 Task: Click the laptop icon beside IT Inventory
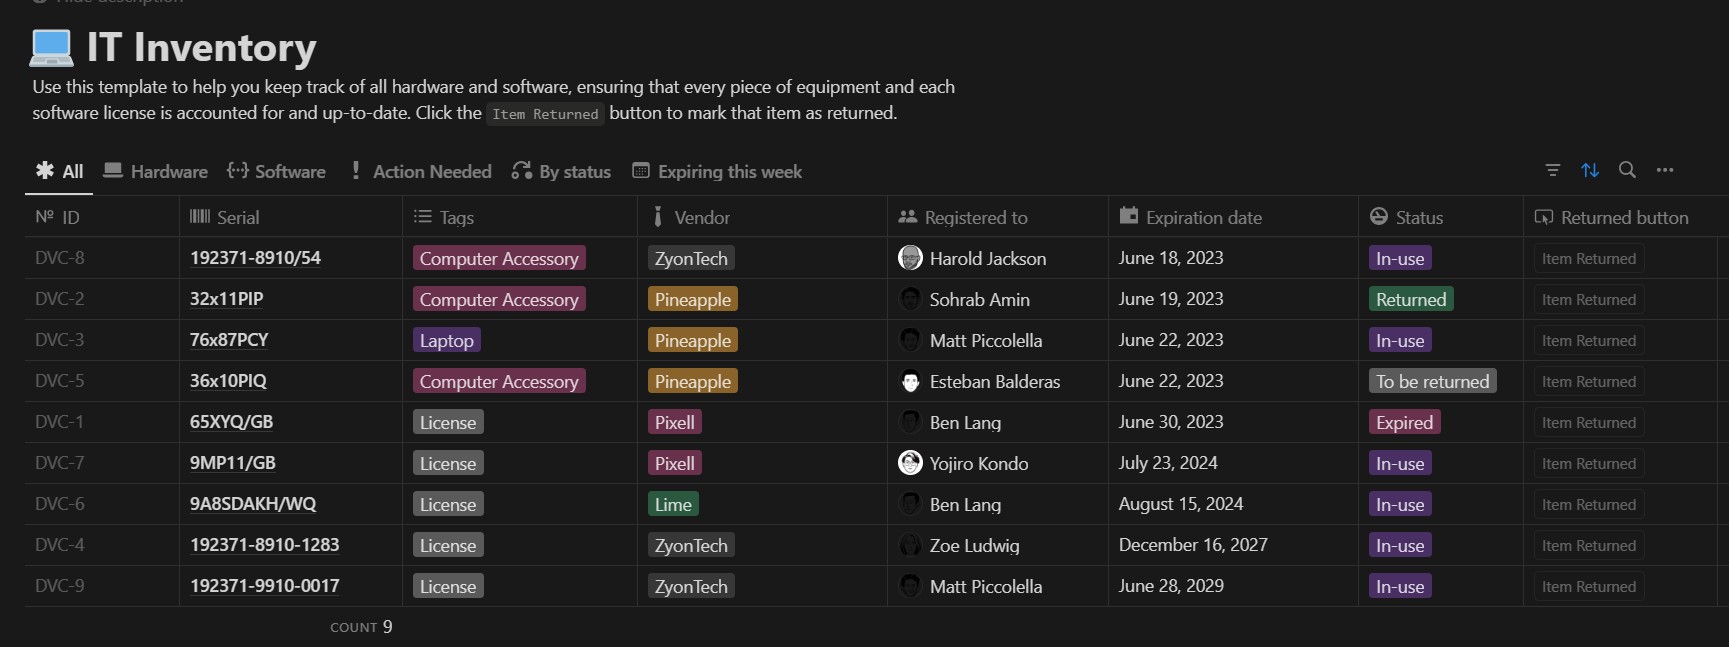(52, 47)
